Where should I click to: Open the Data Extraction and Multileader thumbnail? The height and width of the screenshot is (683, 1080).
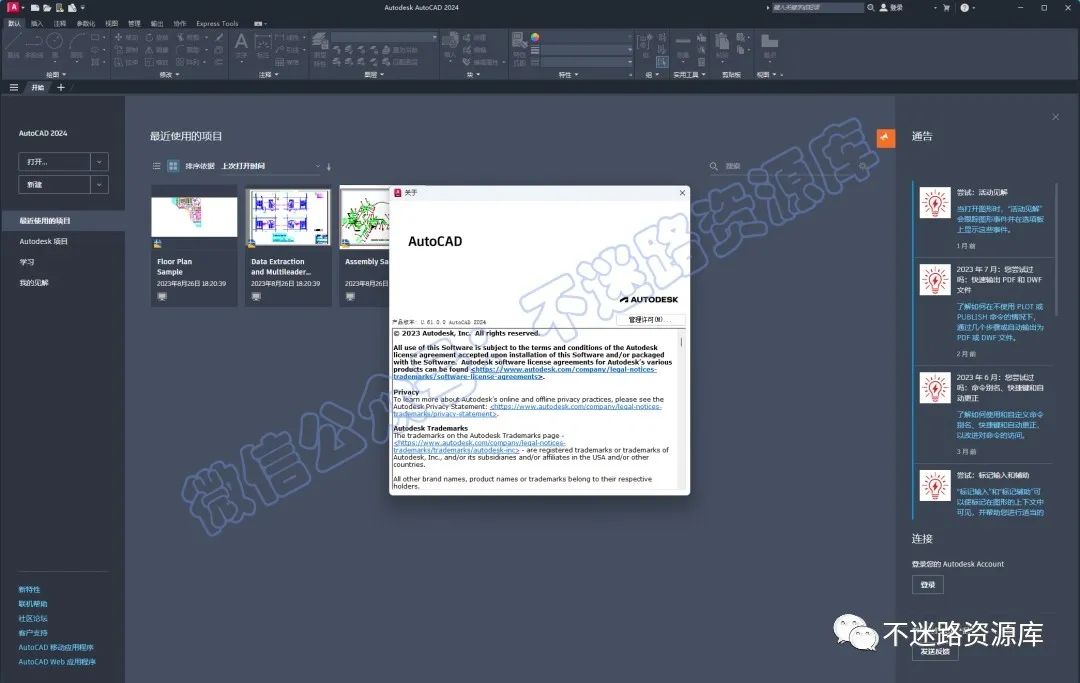(x=289, y=218)
